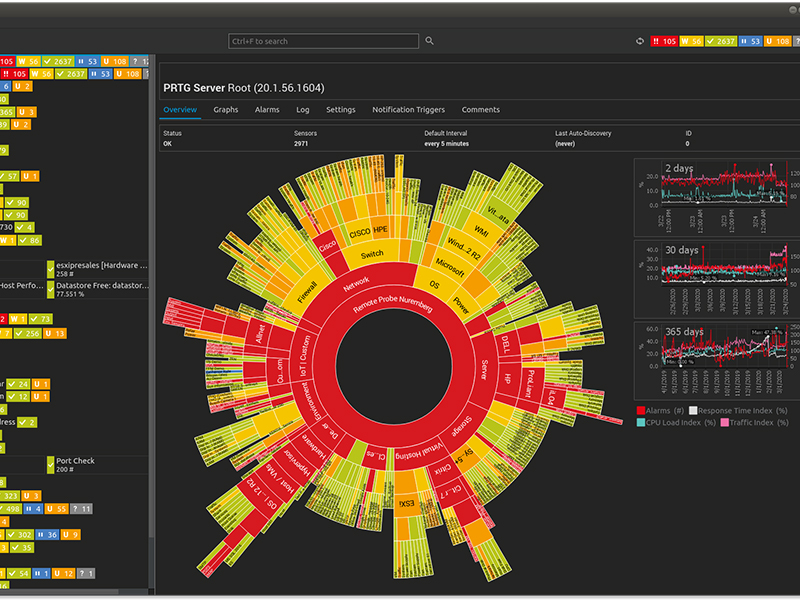Screen dimensions: 800x600
Task: Click the Firewall sunburst segment
Action: (307, 292)
